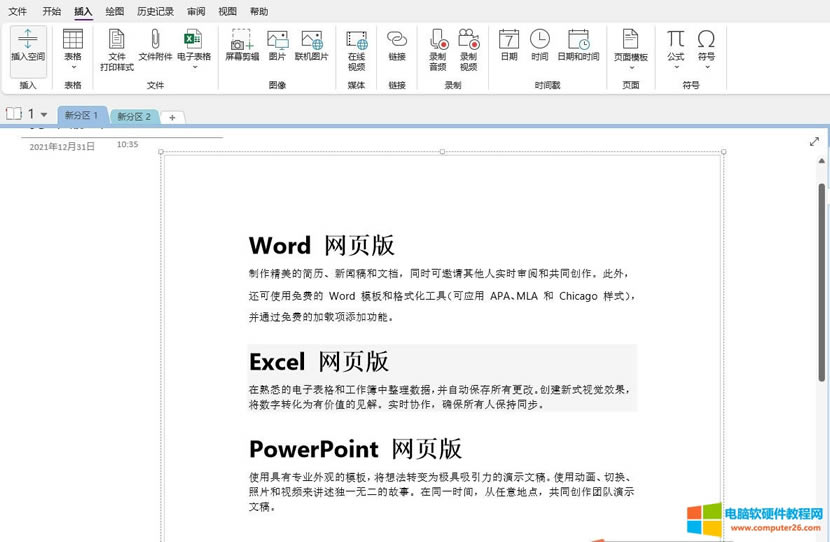Viewport: 830px width, 542px height.
Task: Click the Insert Space icon
Action: (x=28, y=47)
